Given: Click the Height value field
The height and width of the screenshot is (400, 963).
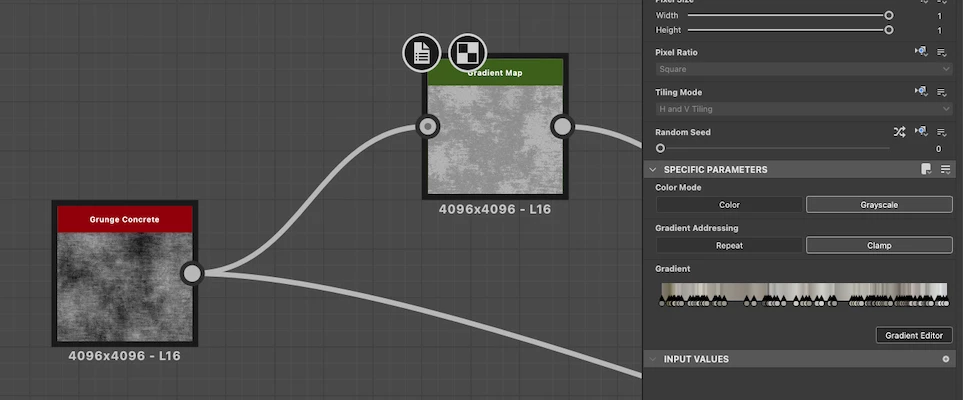Looking at the screenshot, I should click(x=939, y=30).
